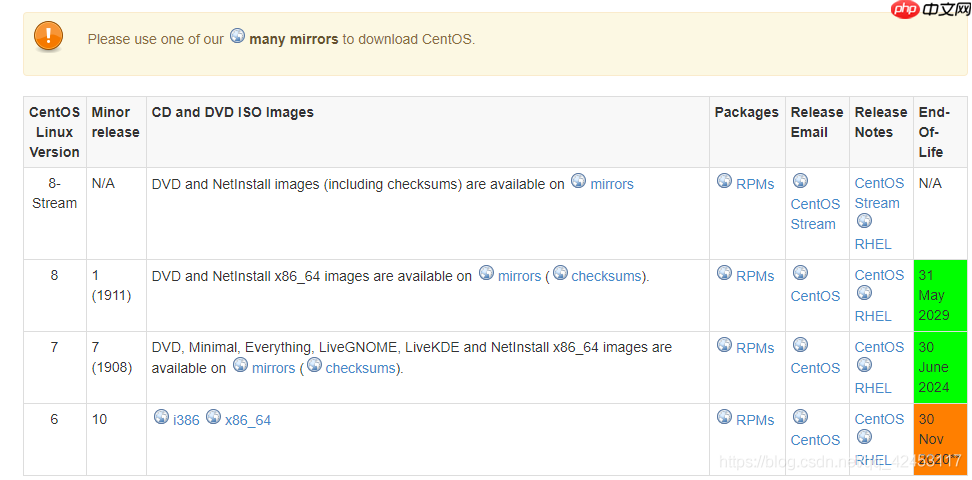Click the green '31 May 2029' end-of-life cell
Viewport: 972px width, 480px height.
tap(940, 295)
